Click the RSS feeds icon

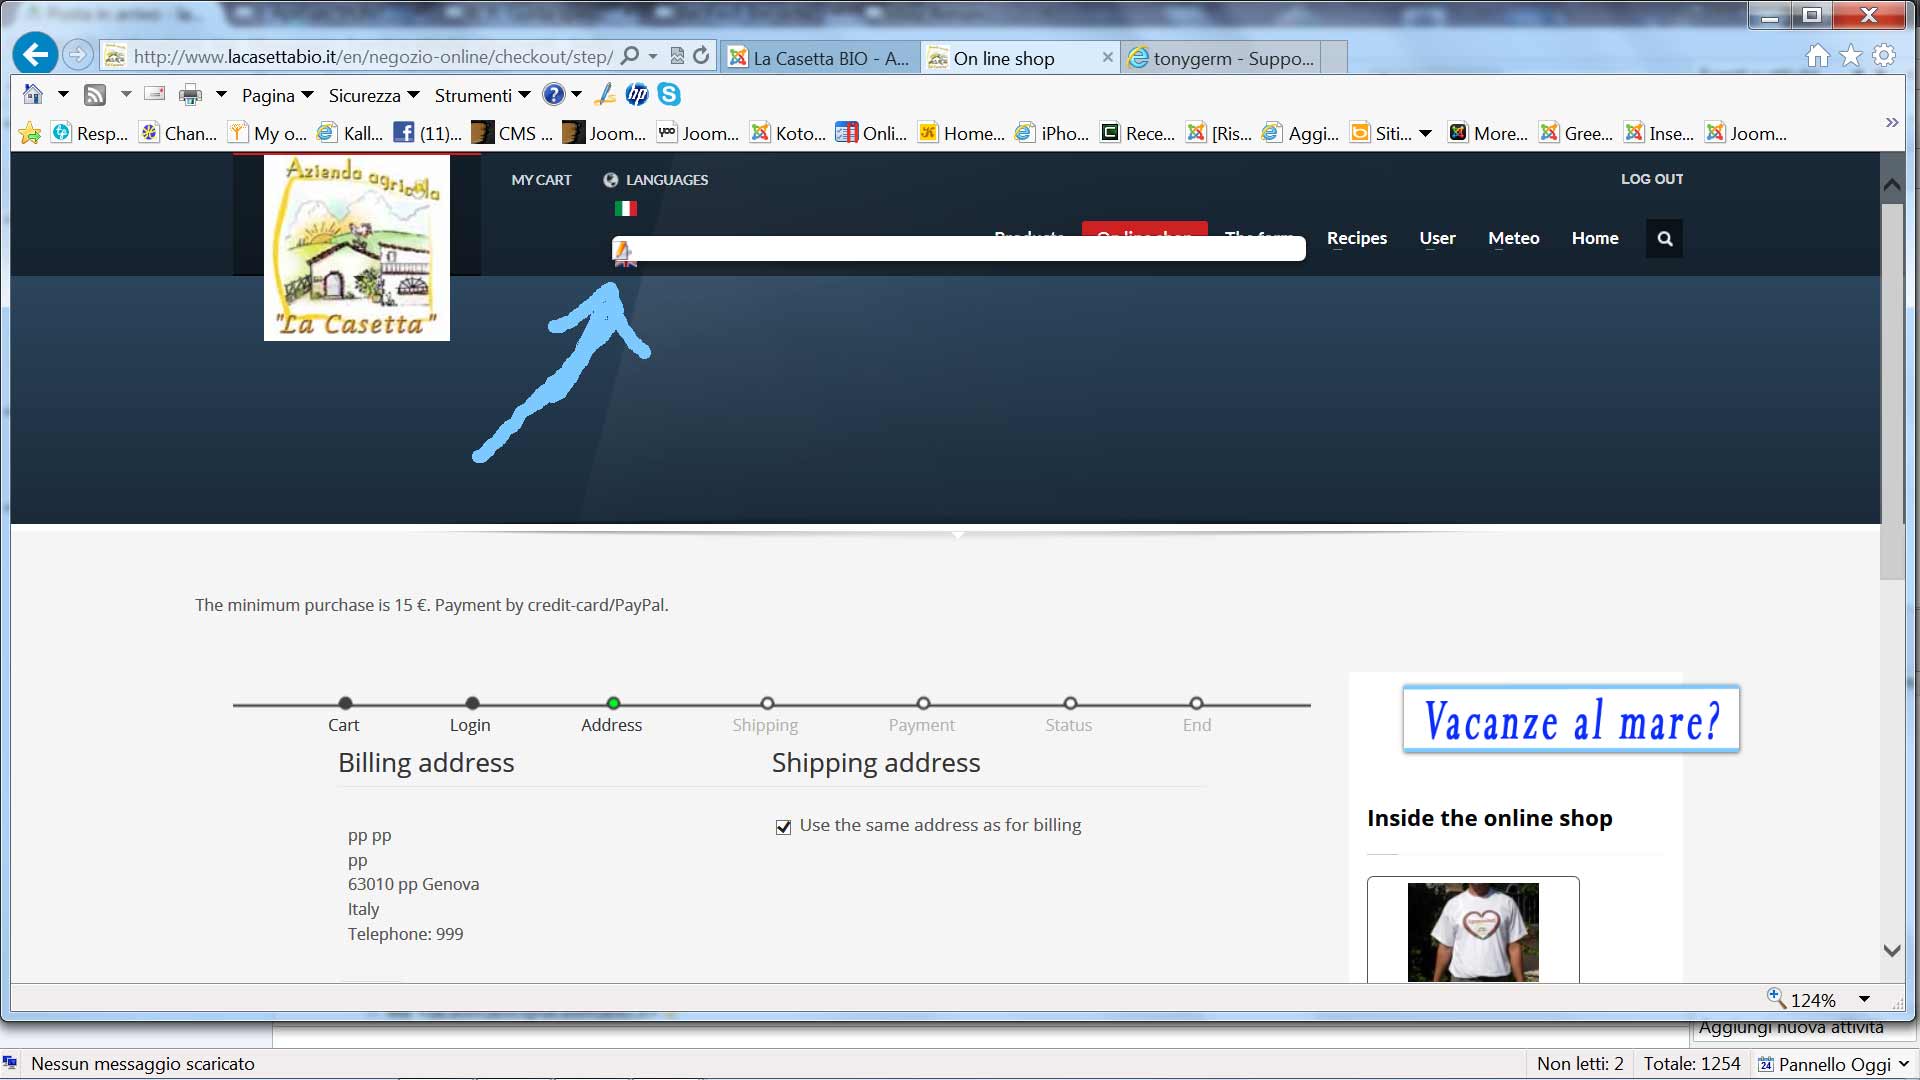(95, 95)
